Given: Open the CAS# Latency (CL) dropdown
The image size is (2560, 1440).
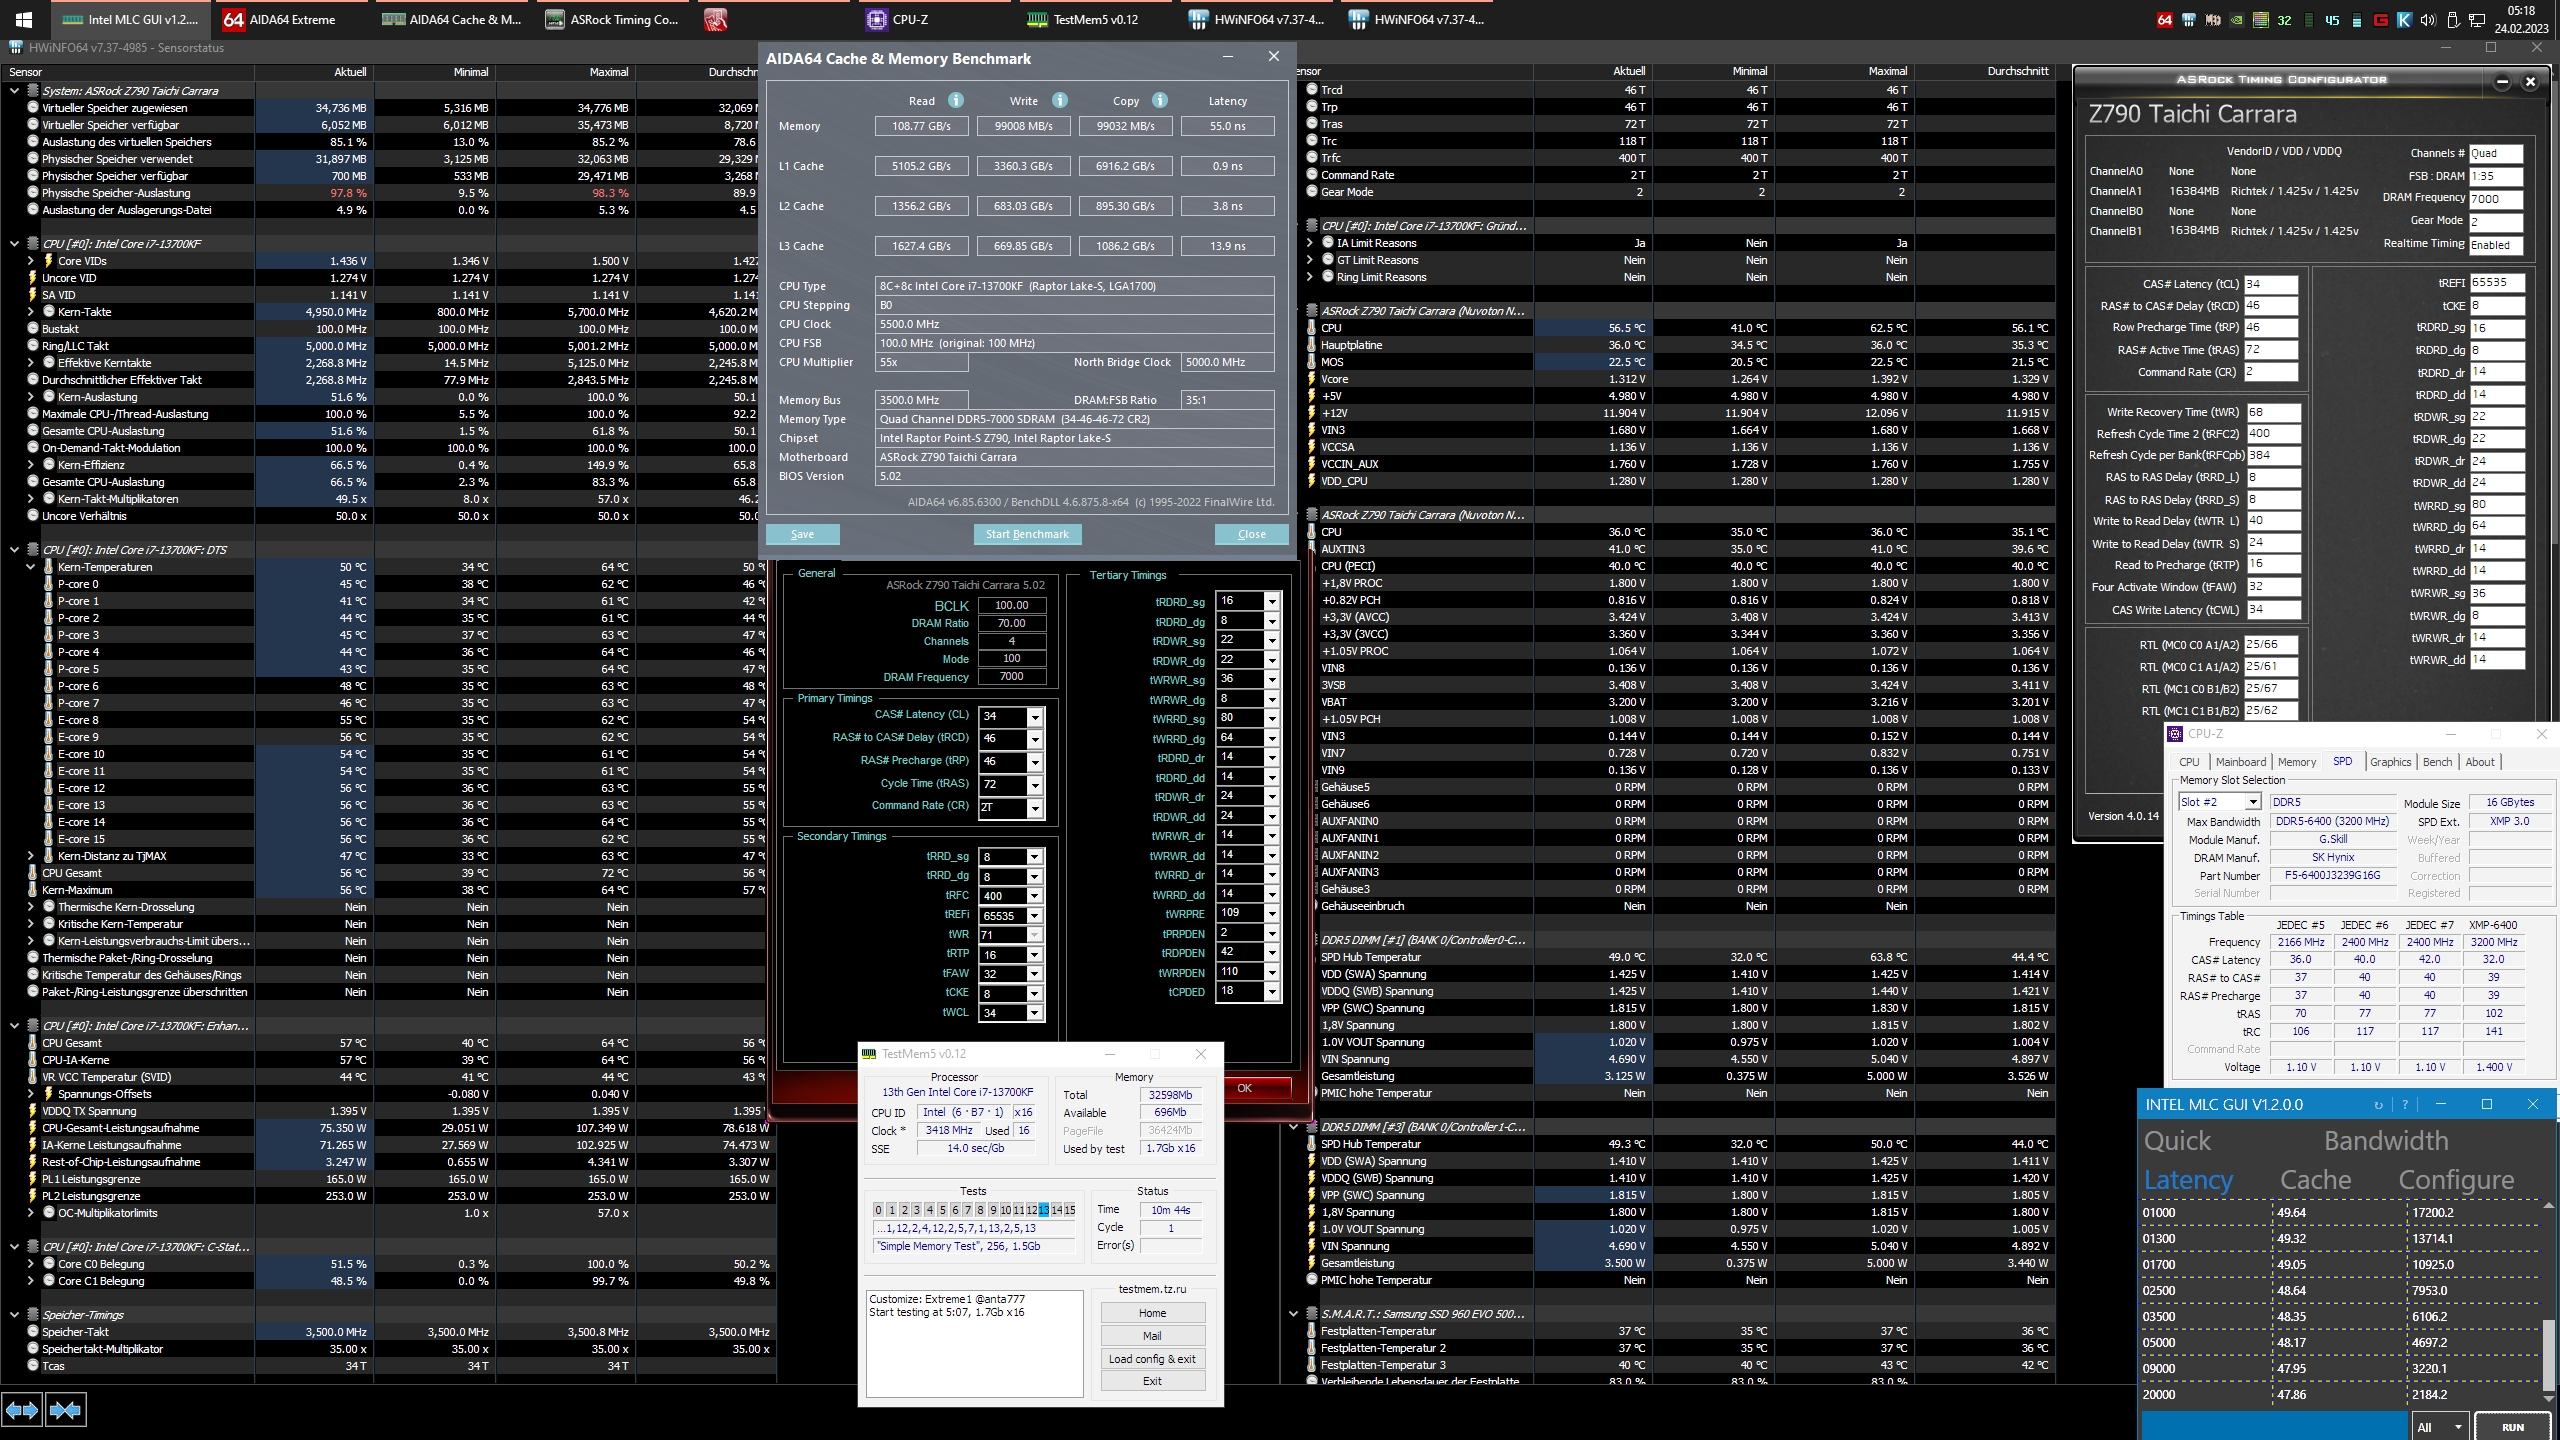Looking at the screenshot, I should [1035, 717].
